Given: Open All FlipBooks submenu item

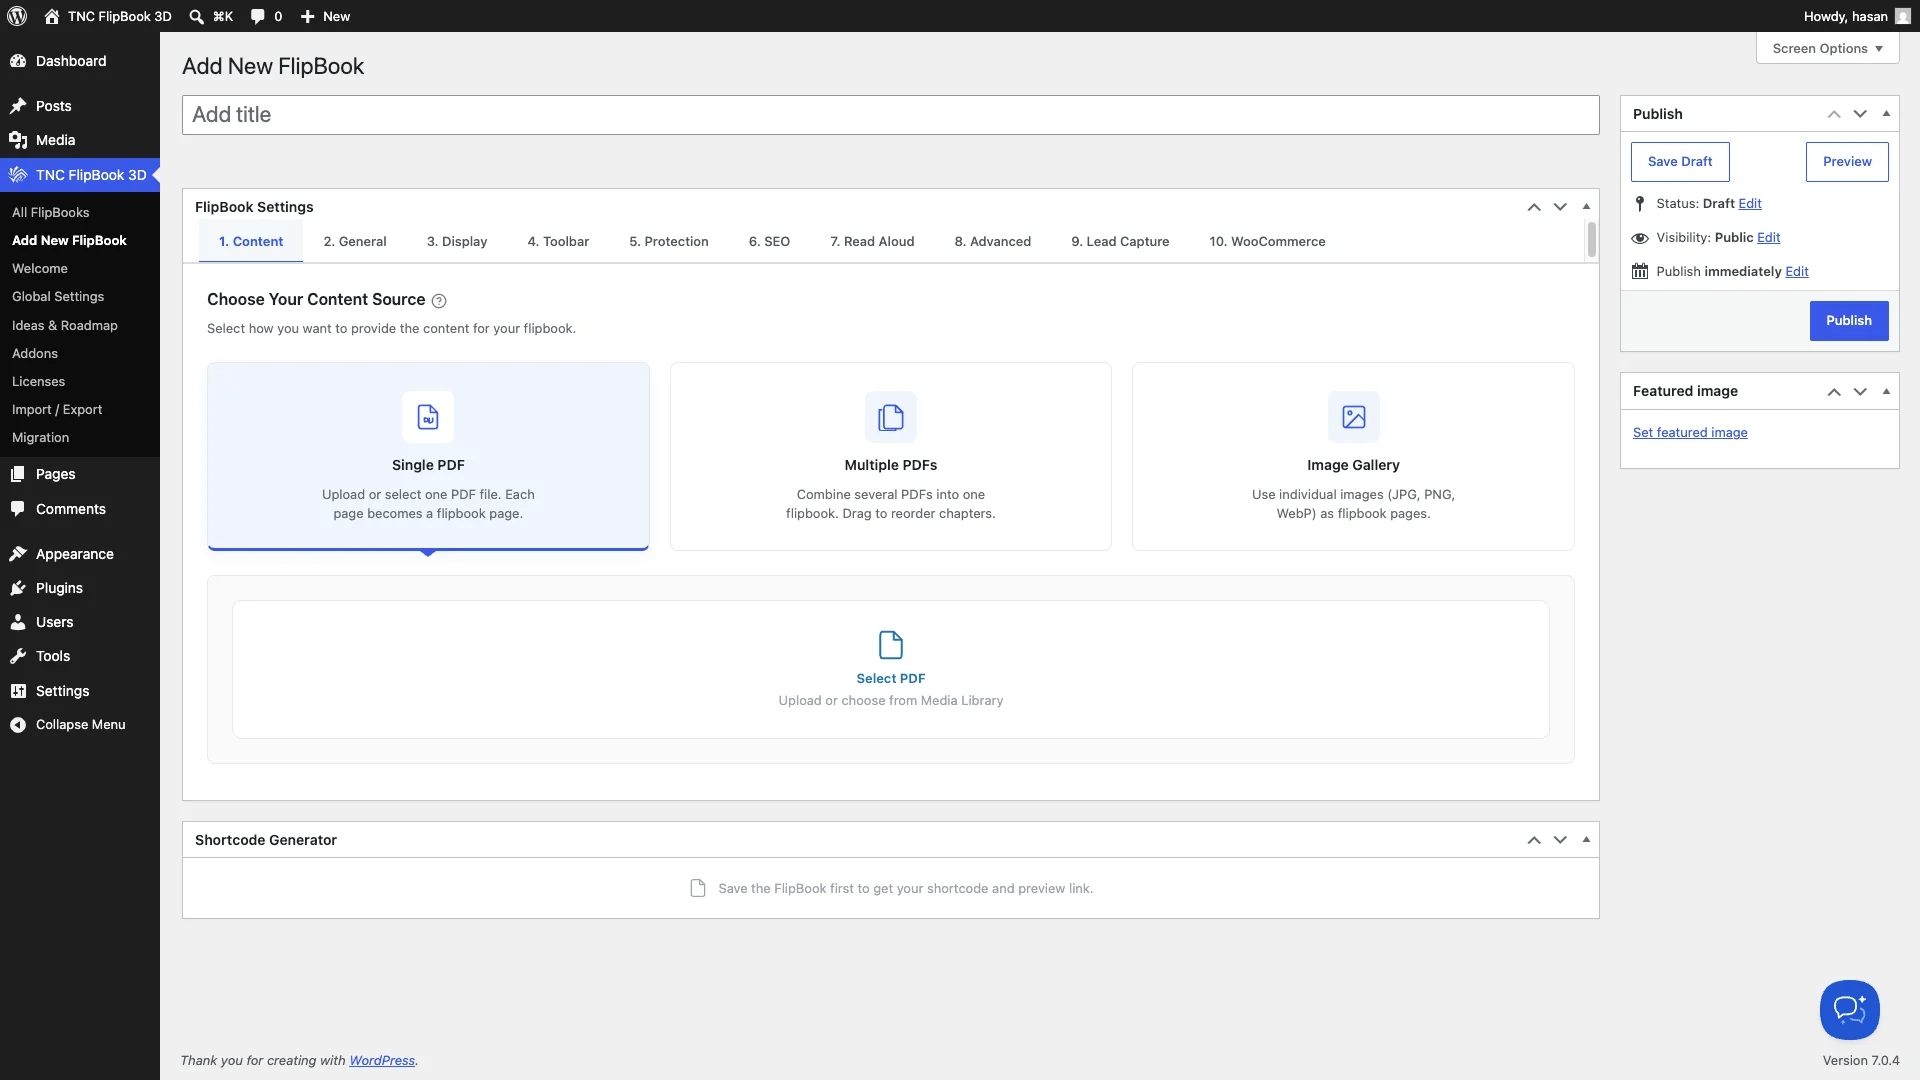Looking at the screenshot, I should 51,213.
